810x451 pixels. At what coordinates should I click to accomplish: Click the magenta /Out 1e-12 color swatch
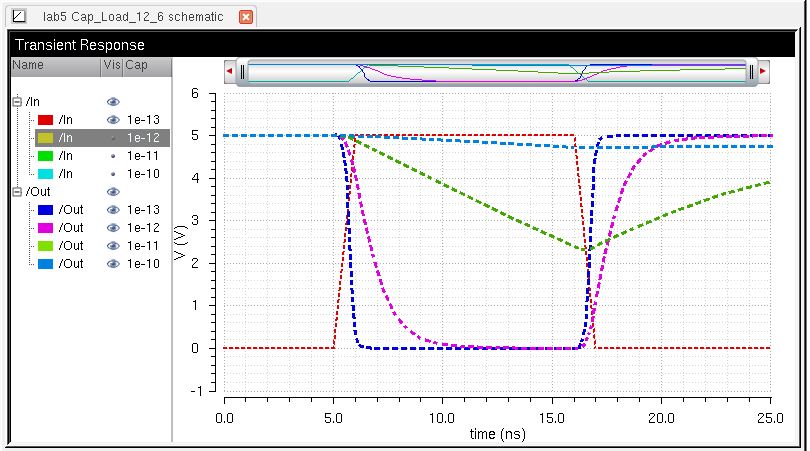pyautogui.click(x=45, y=227)
